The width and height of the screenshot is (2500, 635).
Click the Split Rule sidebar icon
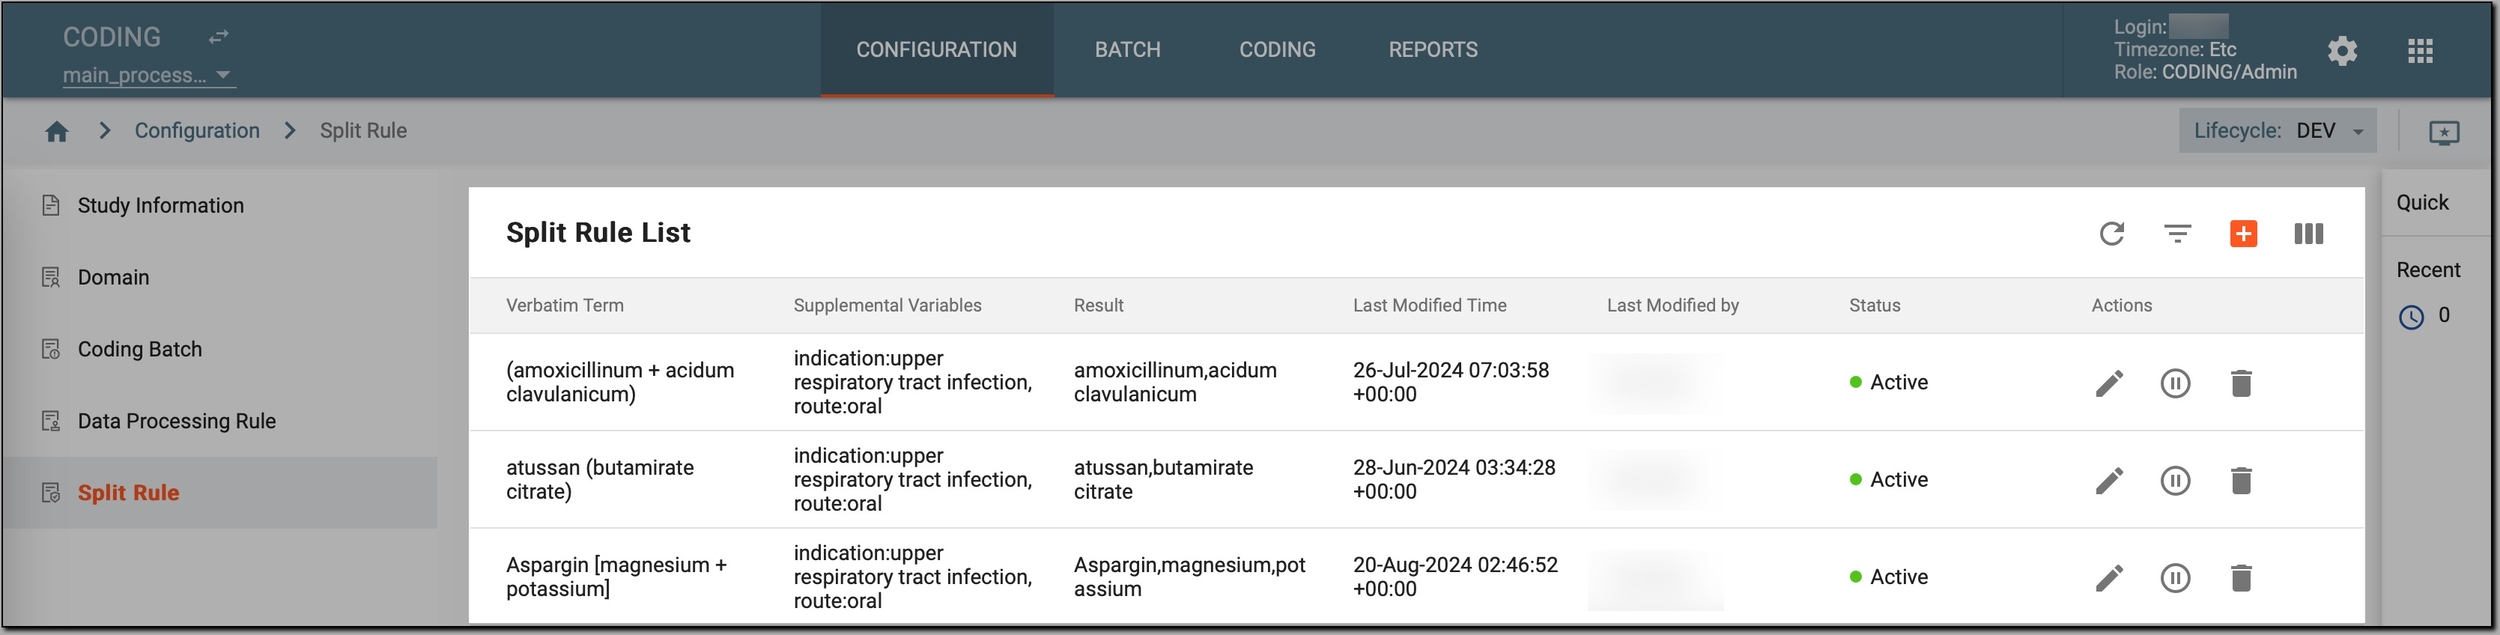click(51, 493)
